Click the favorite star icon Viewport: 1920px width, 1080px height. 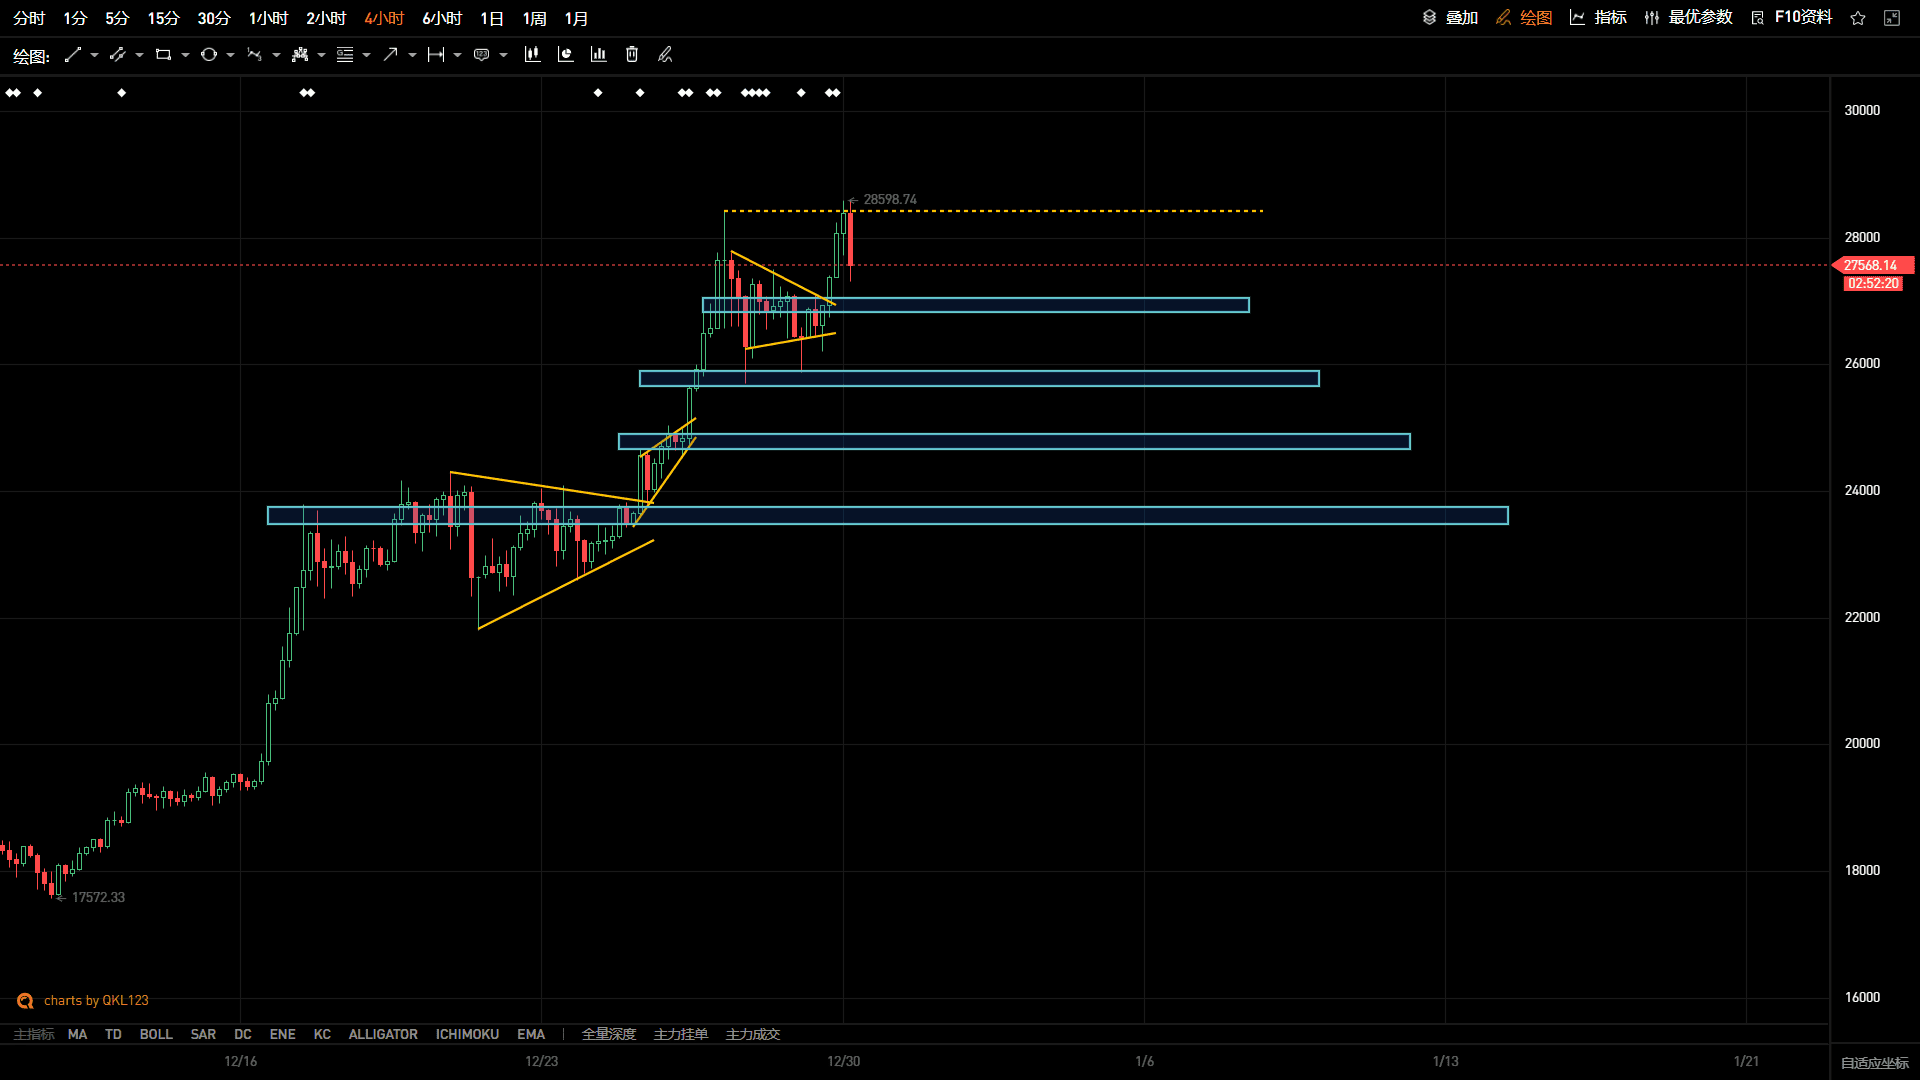click(1858, 18)
